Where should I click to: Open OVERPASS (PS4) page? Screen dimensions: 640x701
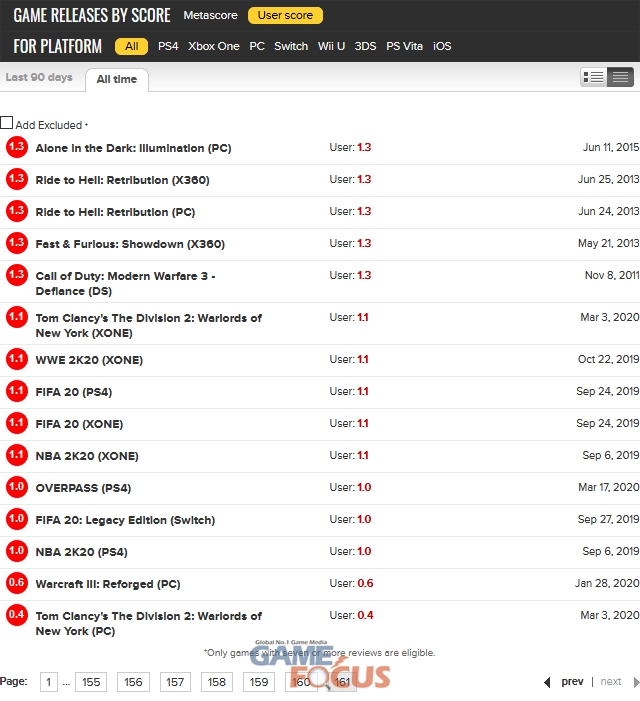[x=83, y=488]
